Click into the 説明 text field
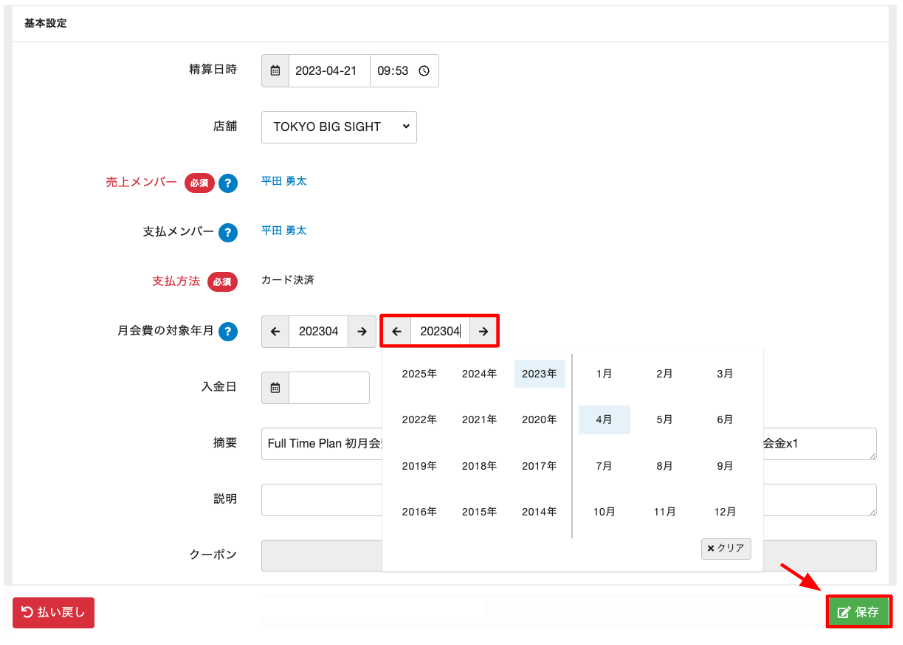The width and height of the screenshot is (903, 645). [x=320, y=499]
